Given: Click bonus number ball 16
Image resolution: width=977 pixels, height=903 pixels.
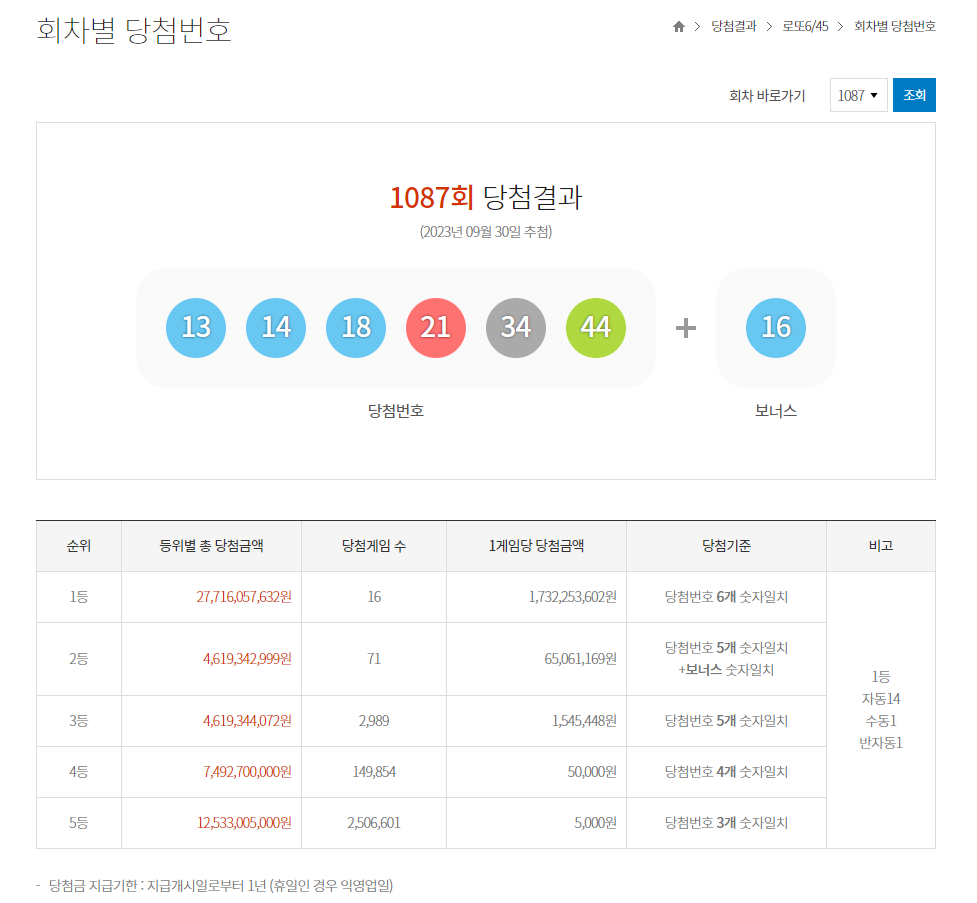Looking at the screenshot, I should click(776, 328).
